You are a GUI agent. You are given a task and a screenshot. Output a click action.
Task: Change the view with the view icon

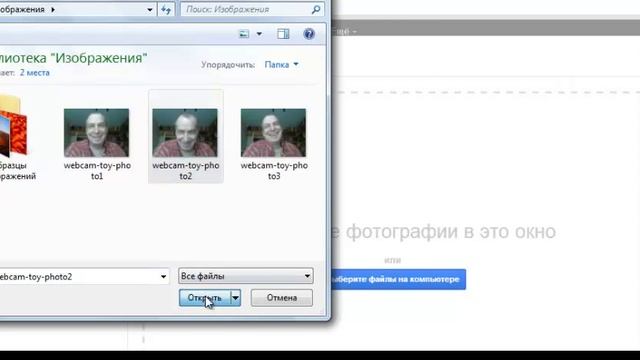(244, 34)
